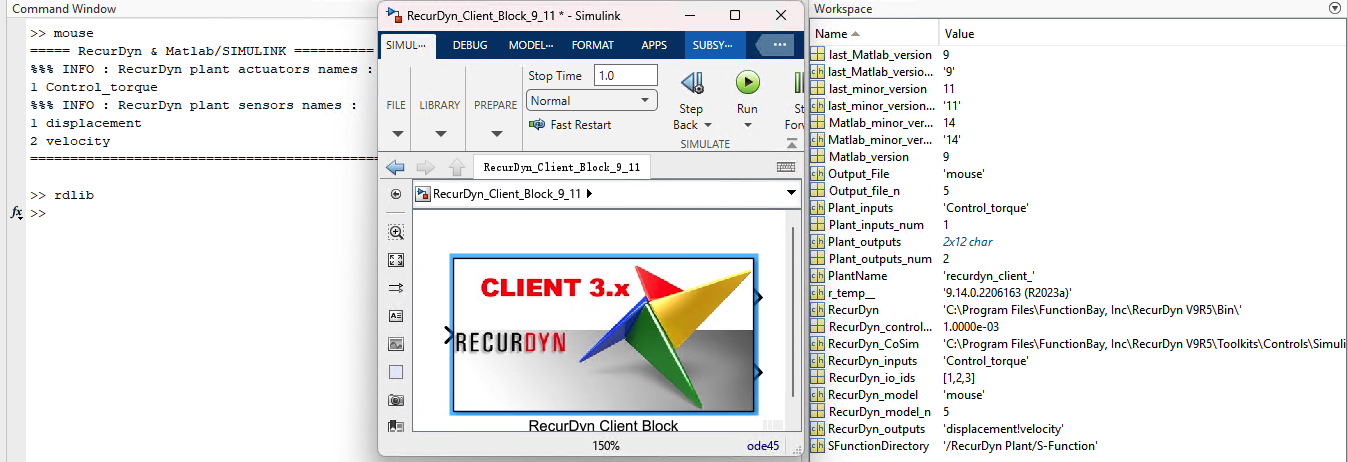The height and width of the screenshot is (462, 1348).
Task: Select the RecurDyn Client Block
Action: coord(605,334)
